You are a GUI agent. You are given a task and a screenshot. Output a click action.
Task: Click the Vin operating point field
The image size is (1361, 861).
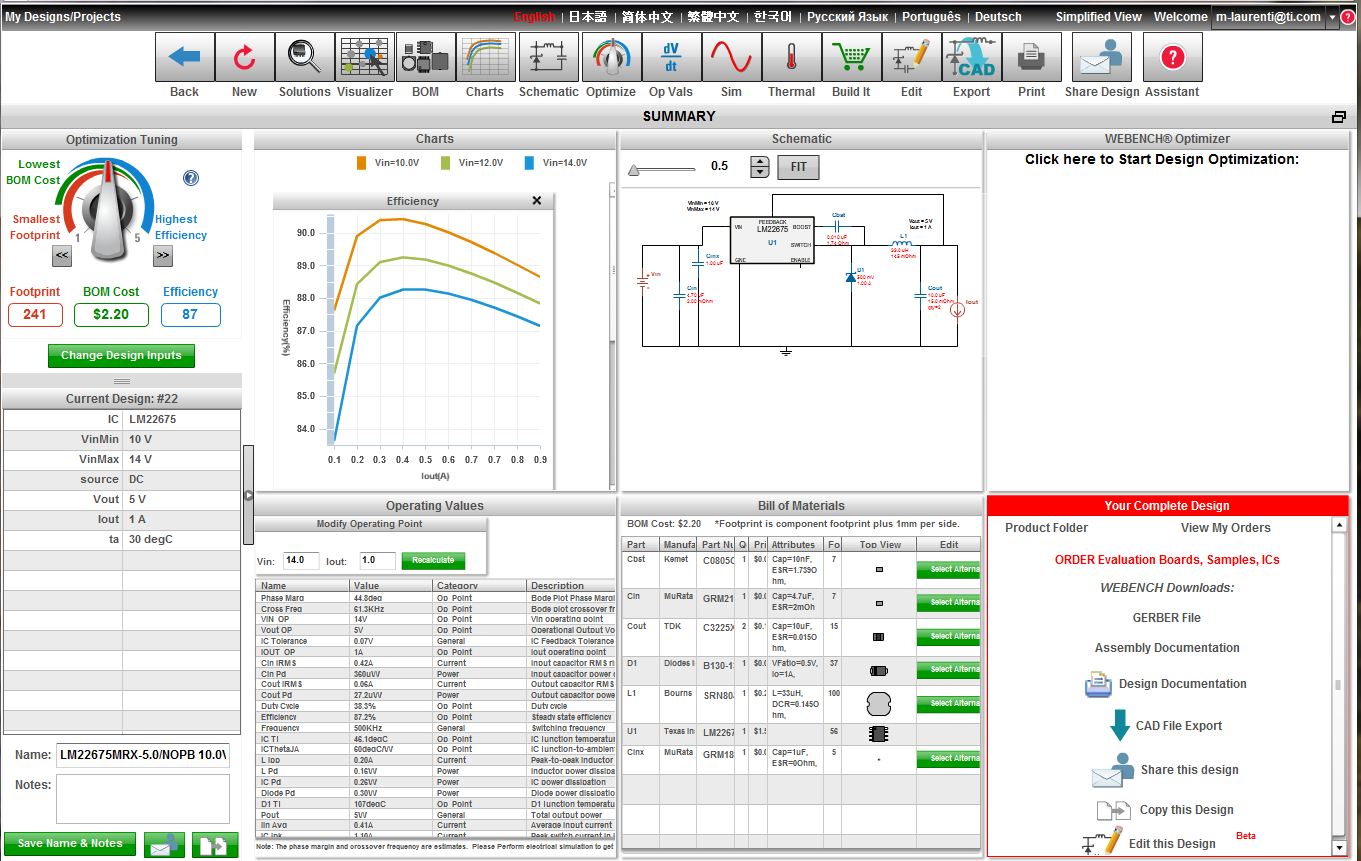pos(301,561)
